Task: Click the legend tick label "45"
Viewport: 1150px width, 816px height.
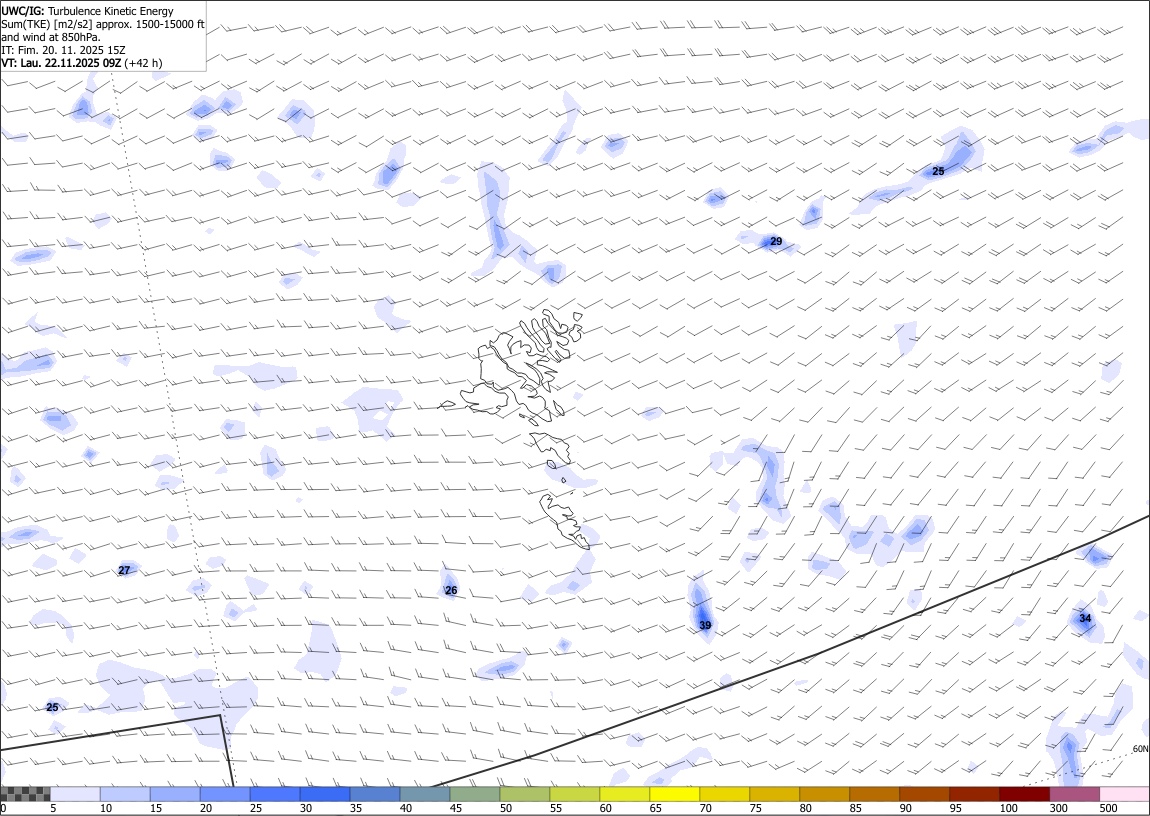Action: pos(455,808)
